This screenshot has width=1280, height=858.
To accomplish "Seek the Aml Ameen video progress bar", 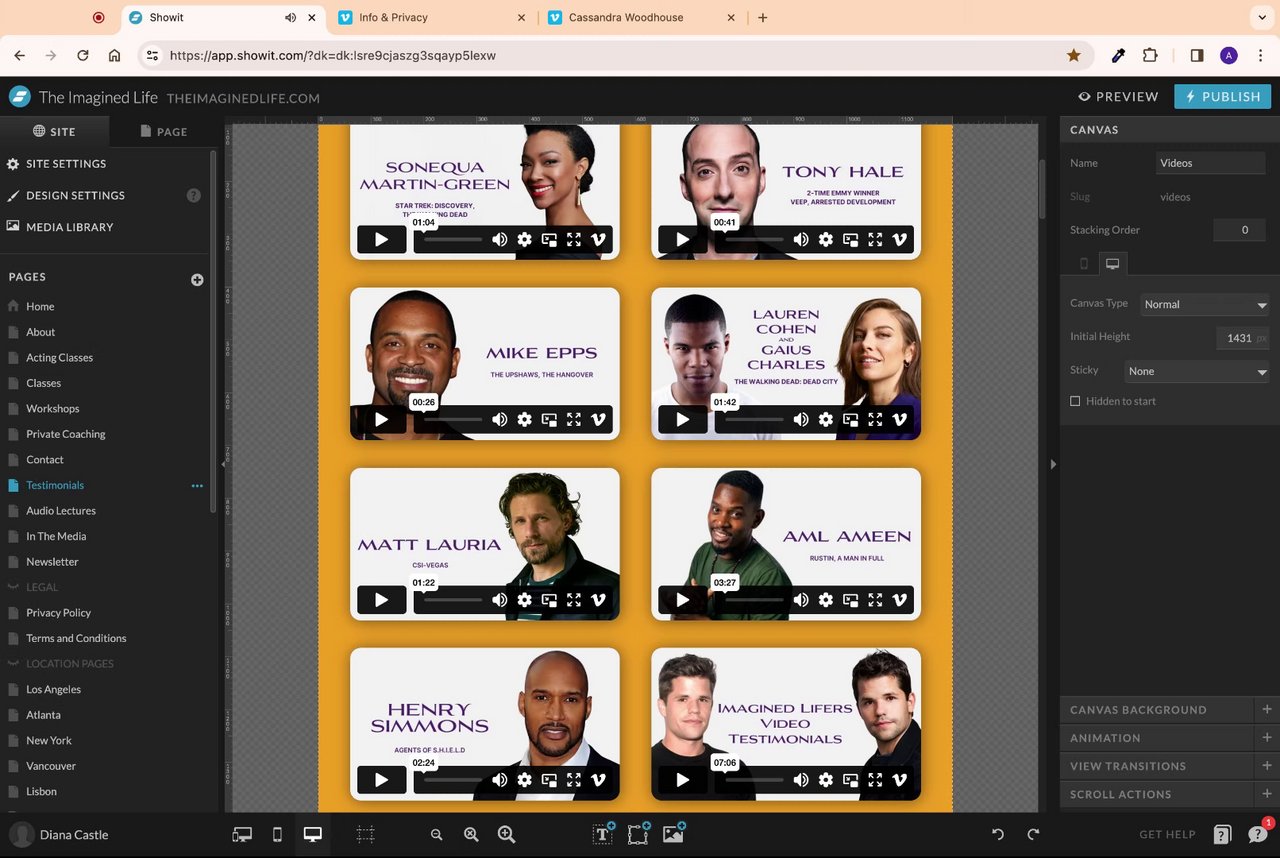I will click(755, 600).
